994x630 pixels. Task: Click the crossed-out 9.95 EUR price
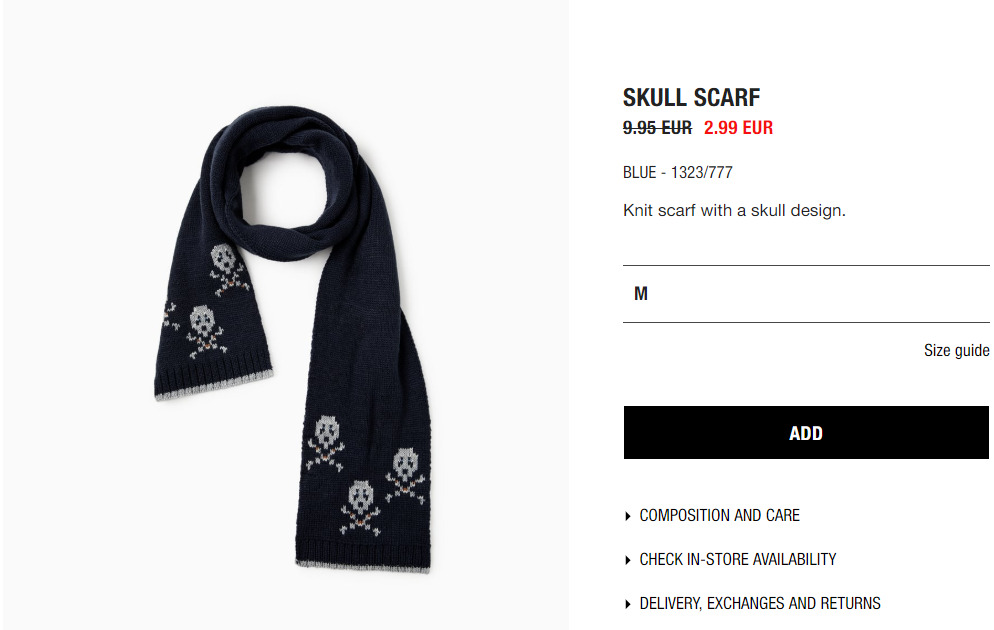(x=657, y=127)
